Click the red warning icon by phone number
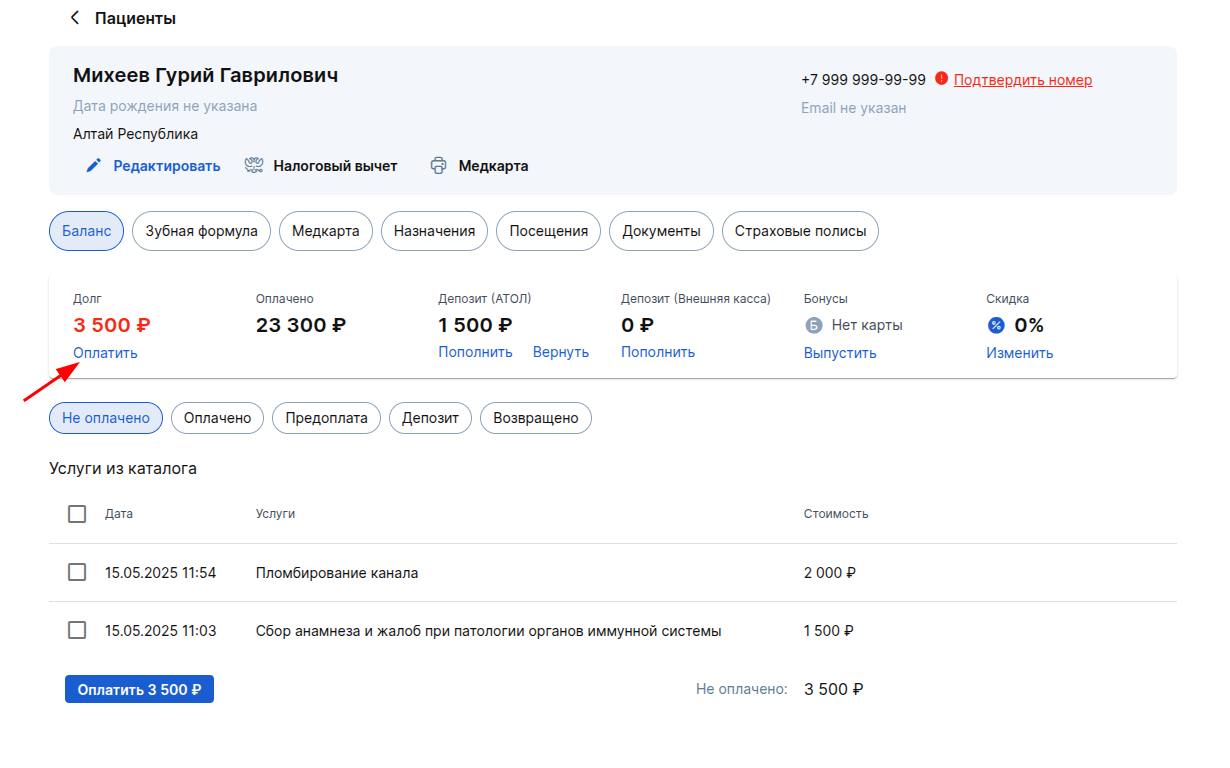 [941, 79]
